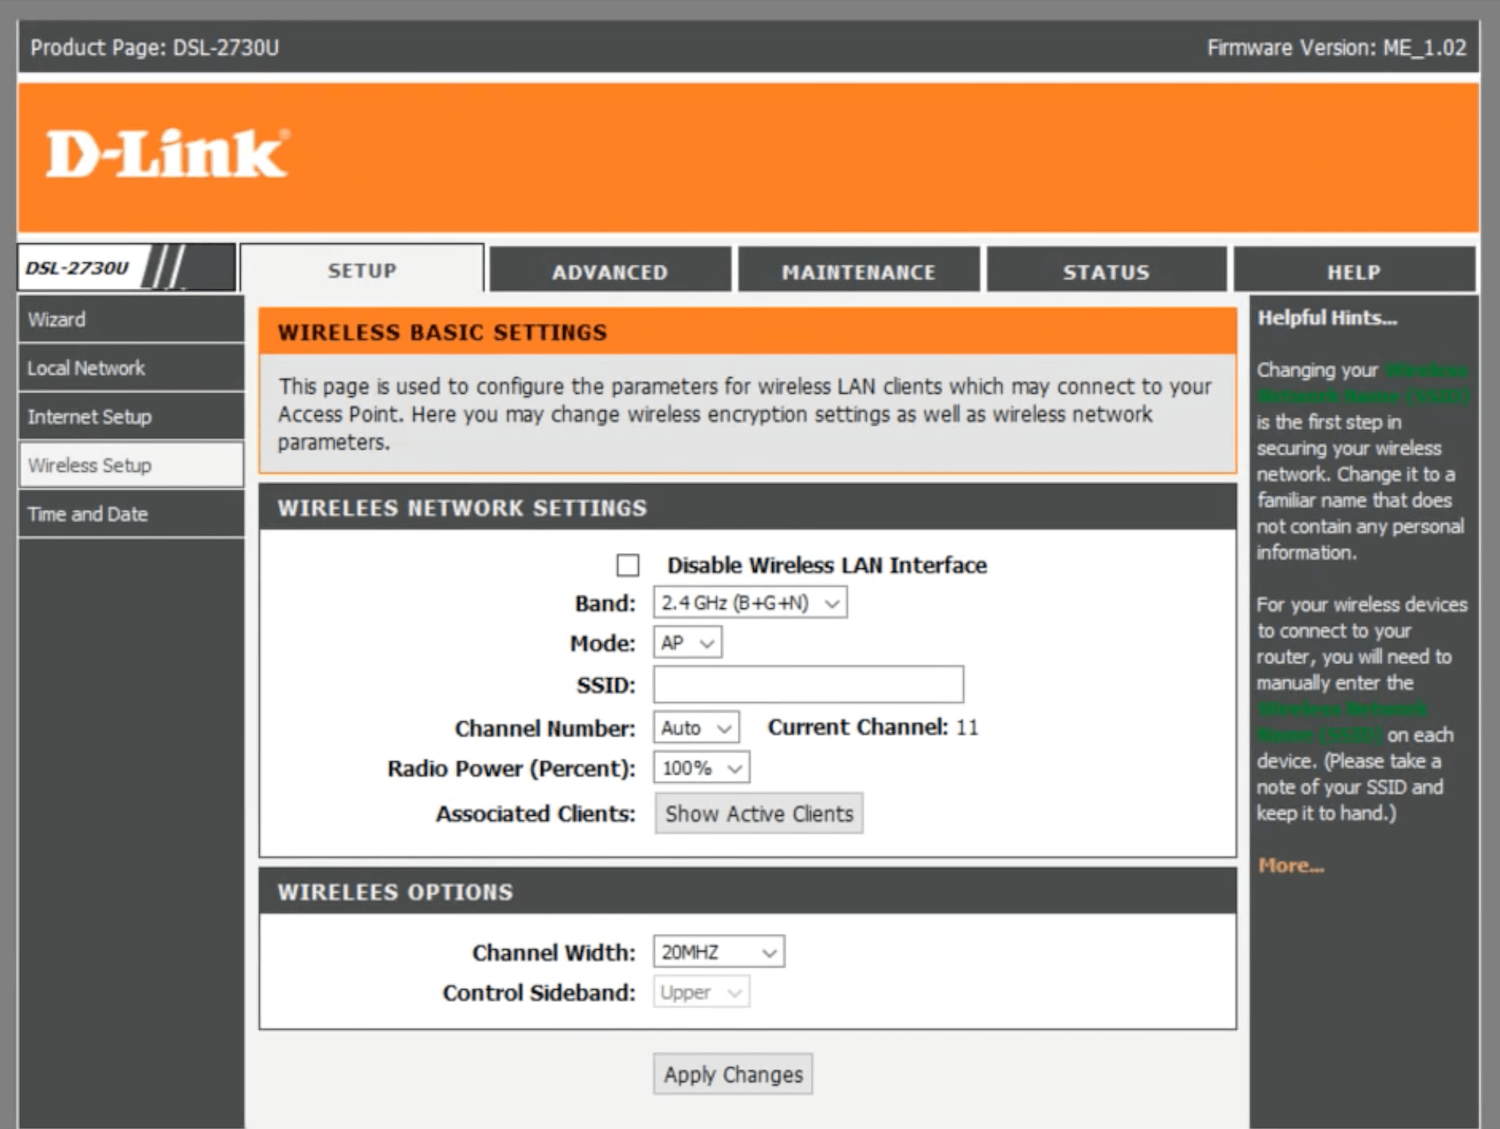Click the Control Sideband dropdown
The image size is (1500, 1129).
pyautogui.click(x=701, y=993)
